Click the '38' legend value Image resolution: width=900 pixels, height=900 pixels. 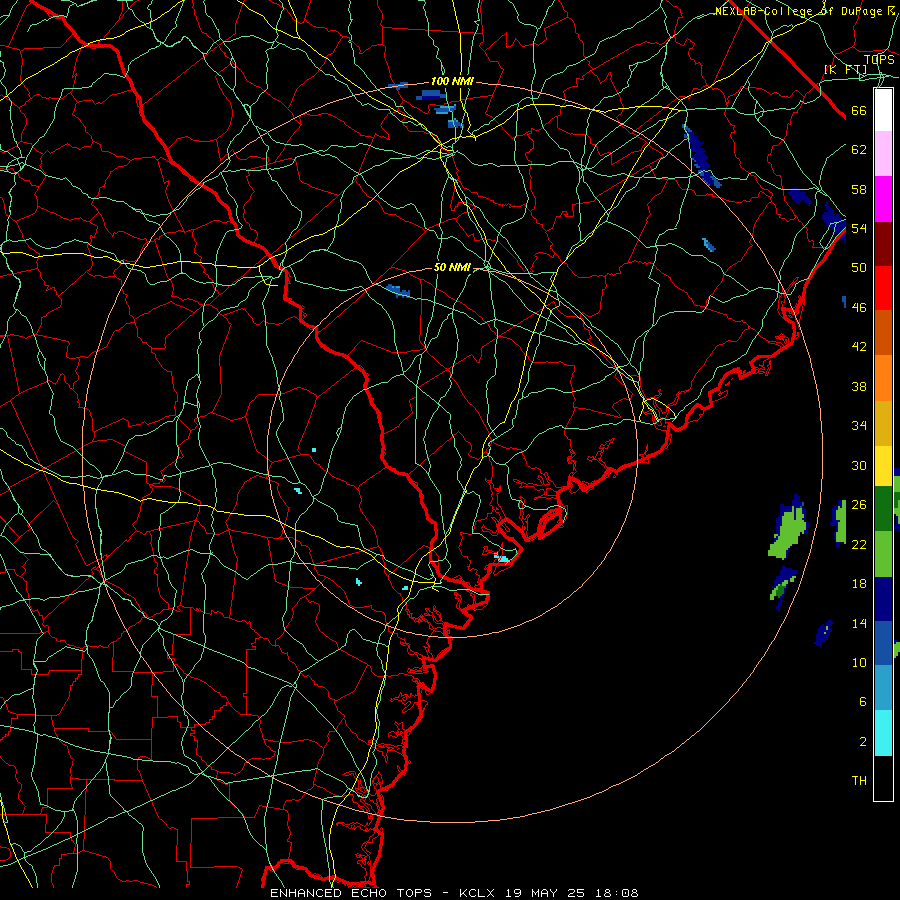[859, 387]
